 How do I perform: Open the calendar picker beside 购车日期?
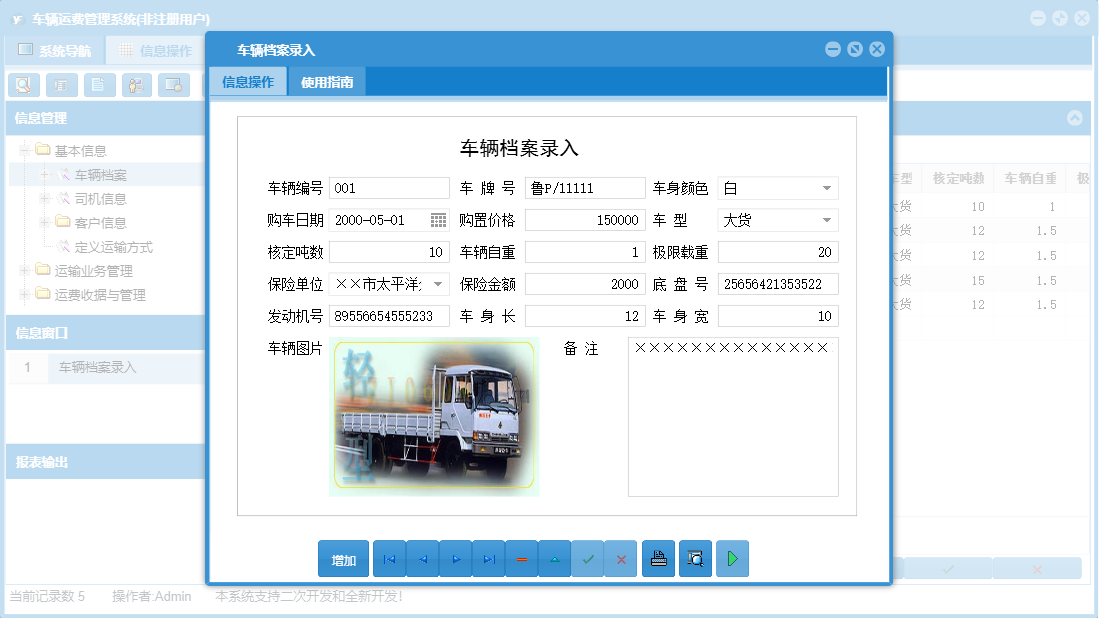click(x=439, y=219)
